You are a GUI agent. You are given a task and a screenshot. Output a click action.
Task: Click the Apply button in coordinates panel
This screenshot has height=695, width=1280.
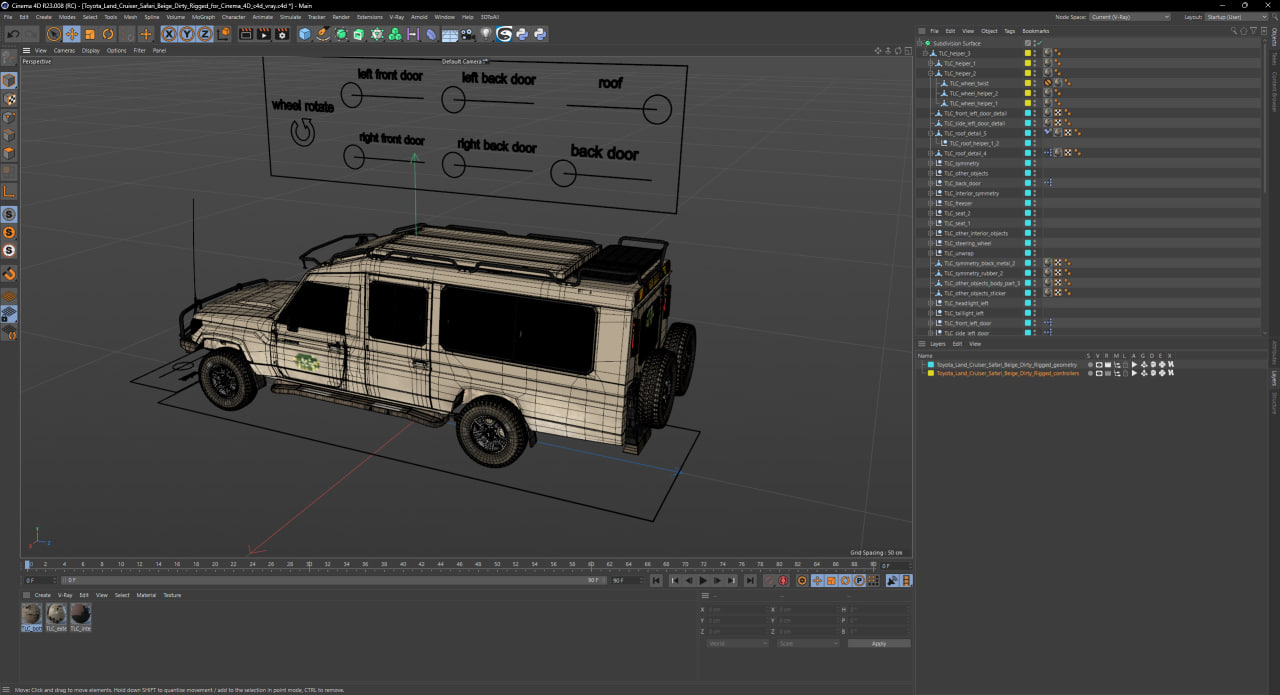click(879, 643)
